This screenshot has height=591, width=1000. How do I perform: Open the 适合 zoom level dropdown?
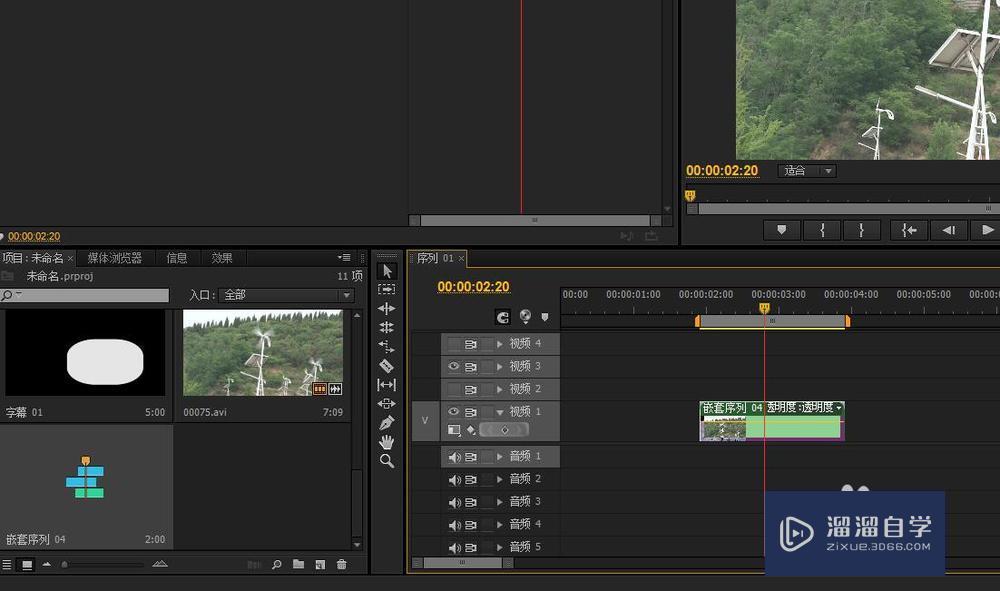click(807, 171)
